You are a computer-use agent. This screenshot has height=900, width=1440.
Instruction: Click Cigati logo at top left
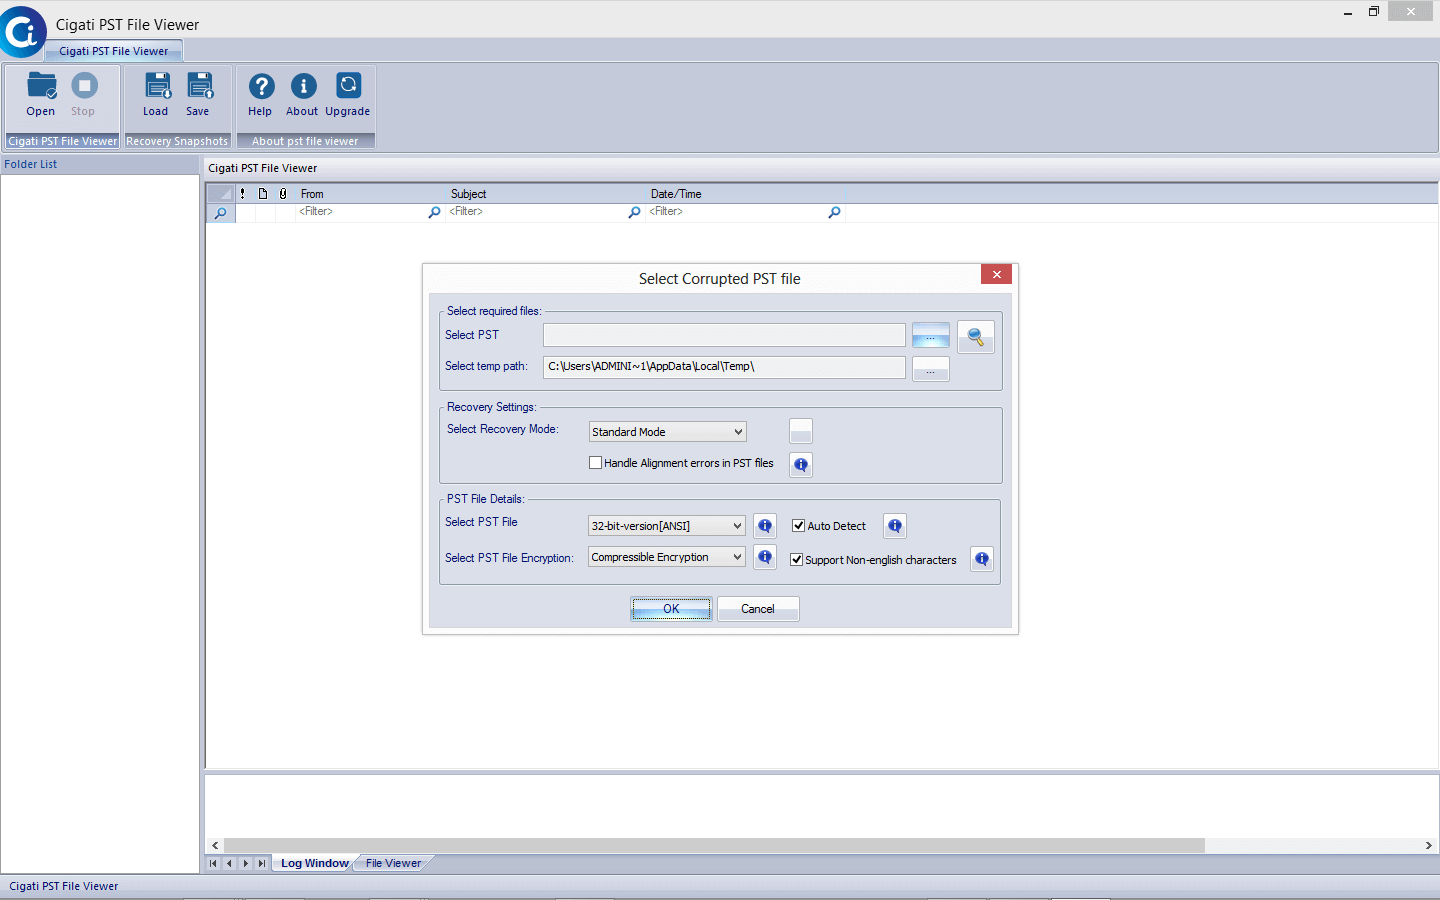pyautogui.click(x=22, y=32)
